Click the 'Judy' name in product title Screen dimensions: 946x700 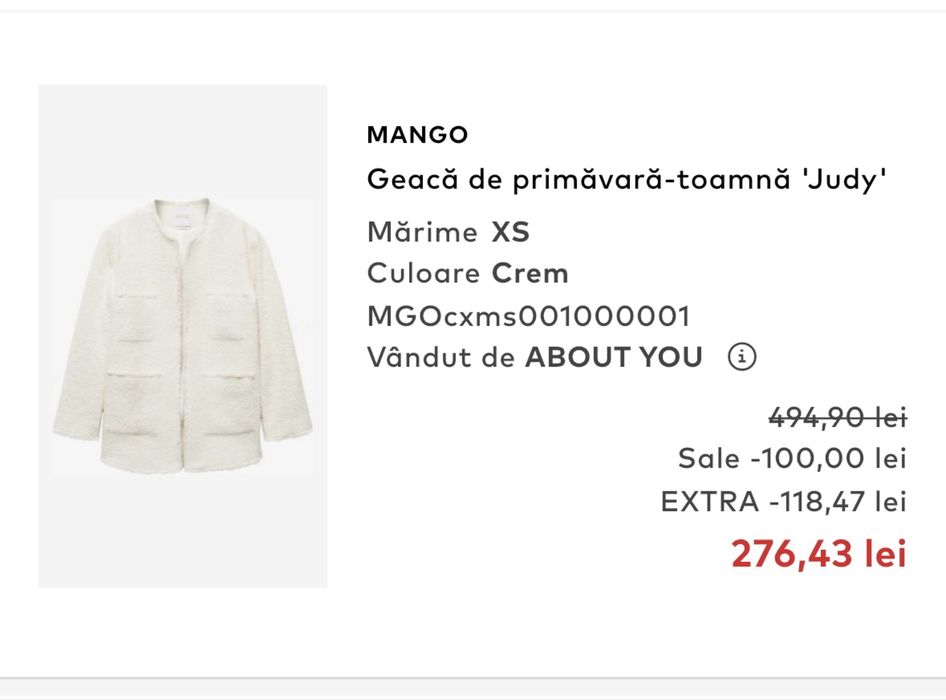(848, 180)
